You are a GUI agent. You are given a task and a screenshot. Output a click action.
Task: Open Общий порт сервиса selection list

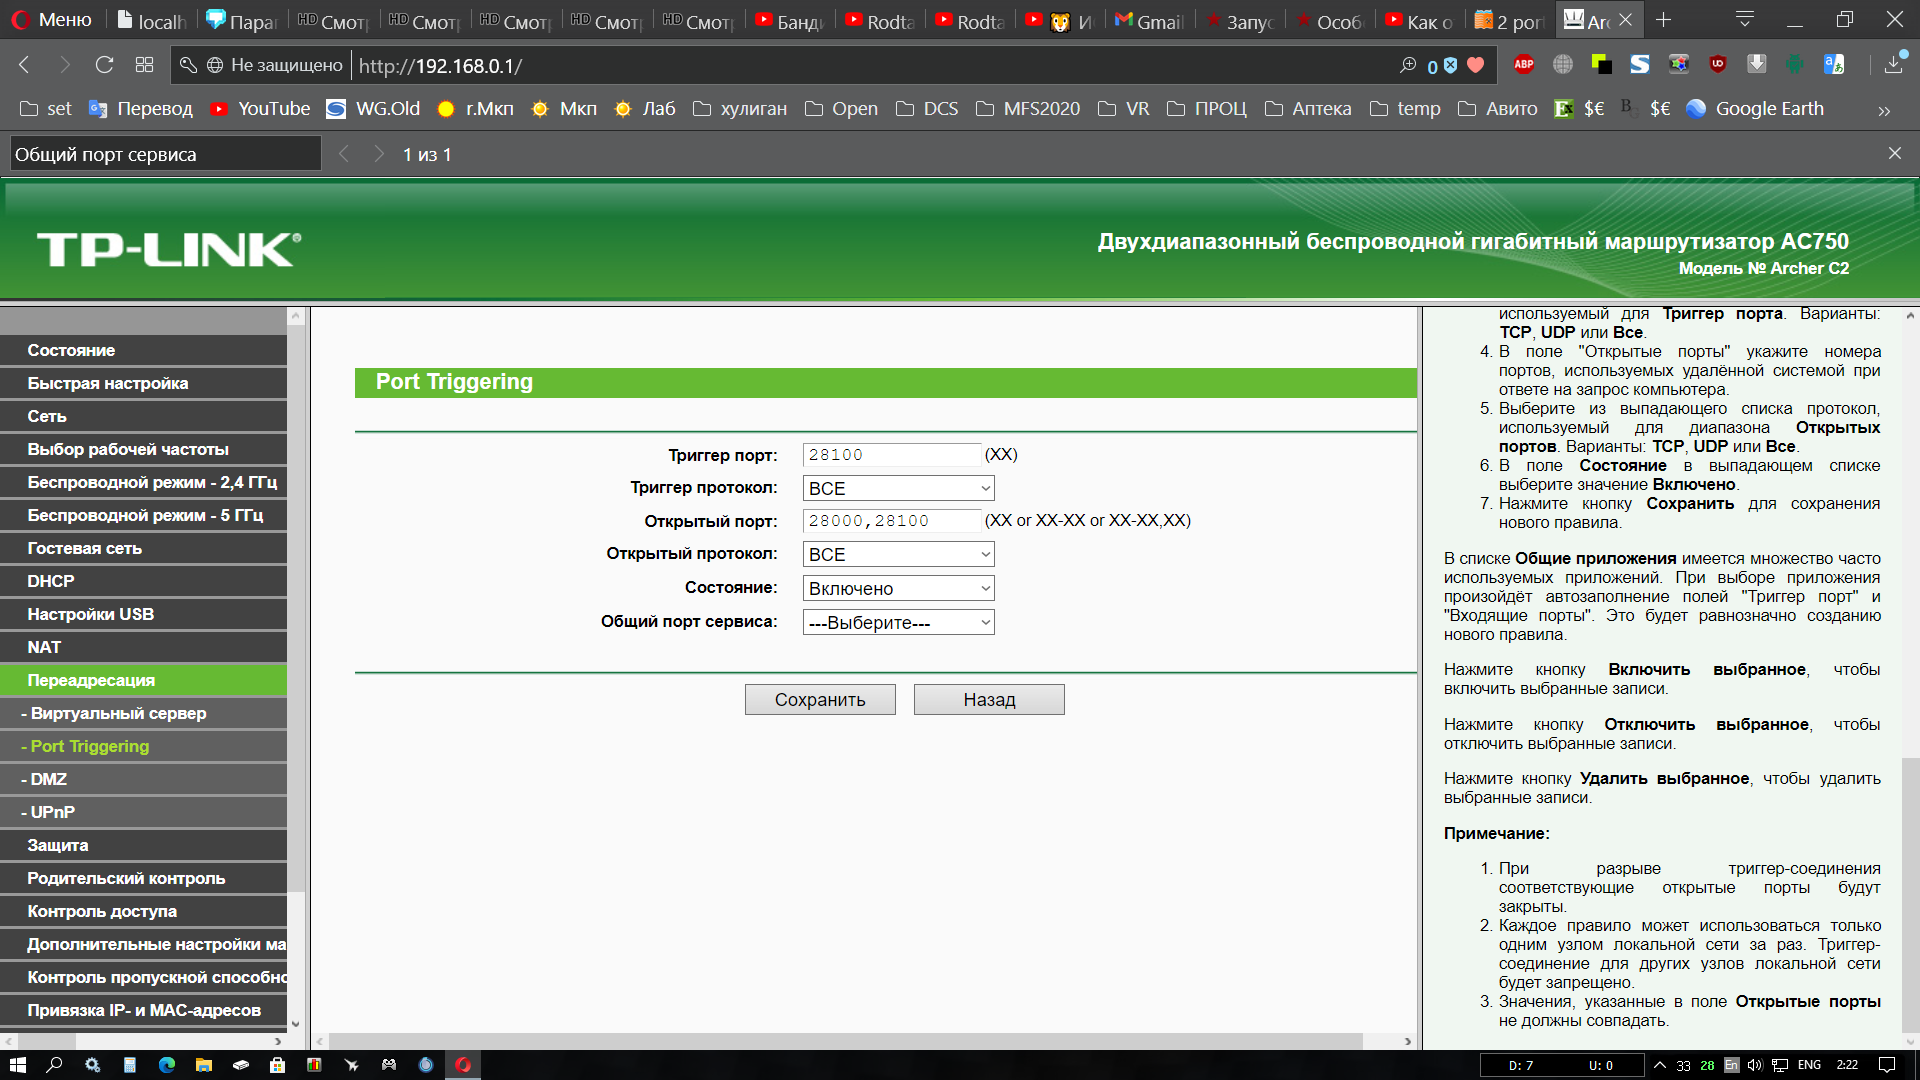pos(898,622)
